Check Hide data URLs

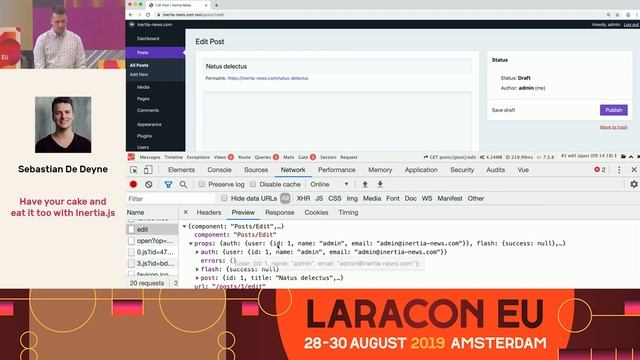(224, 198)
